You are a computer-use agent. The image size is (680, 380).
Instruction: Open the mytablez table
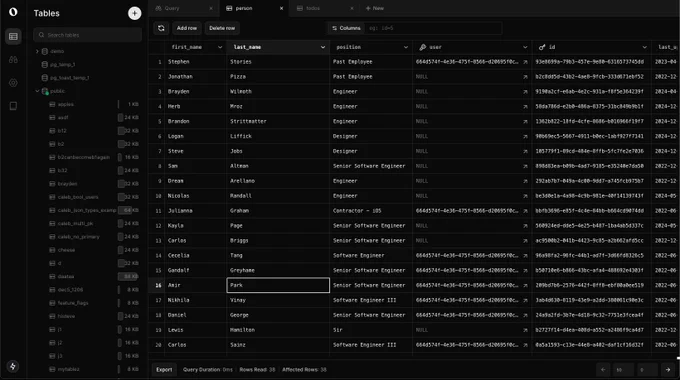click(x=69, y=370)
